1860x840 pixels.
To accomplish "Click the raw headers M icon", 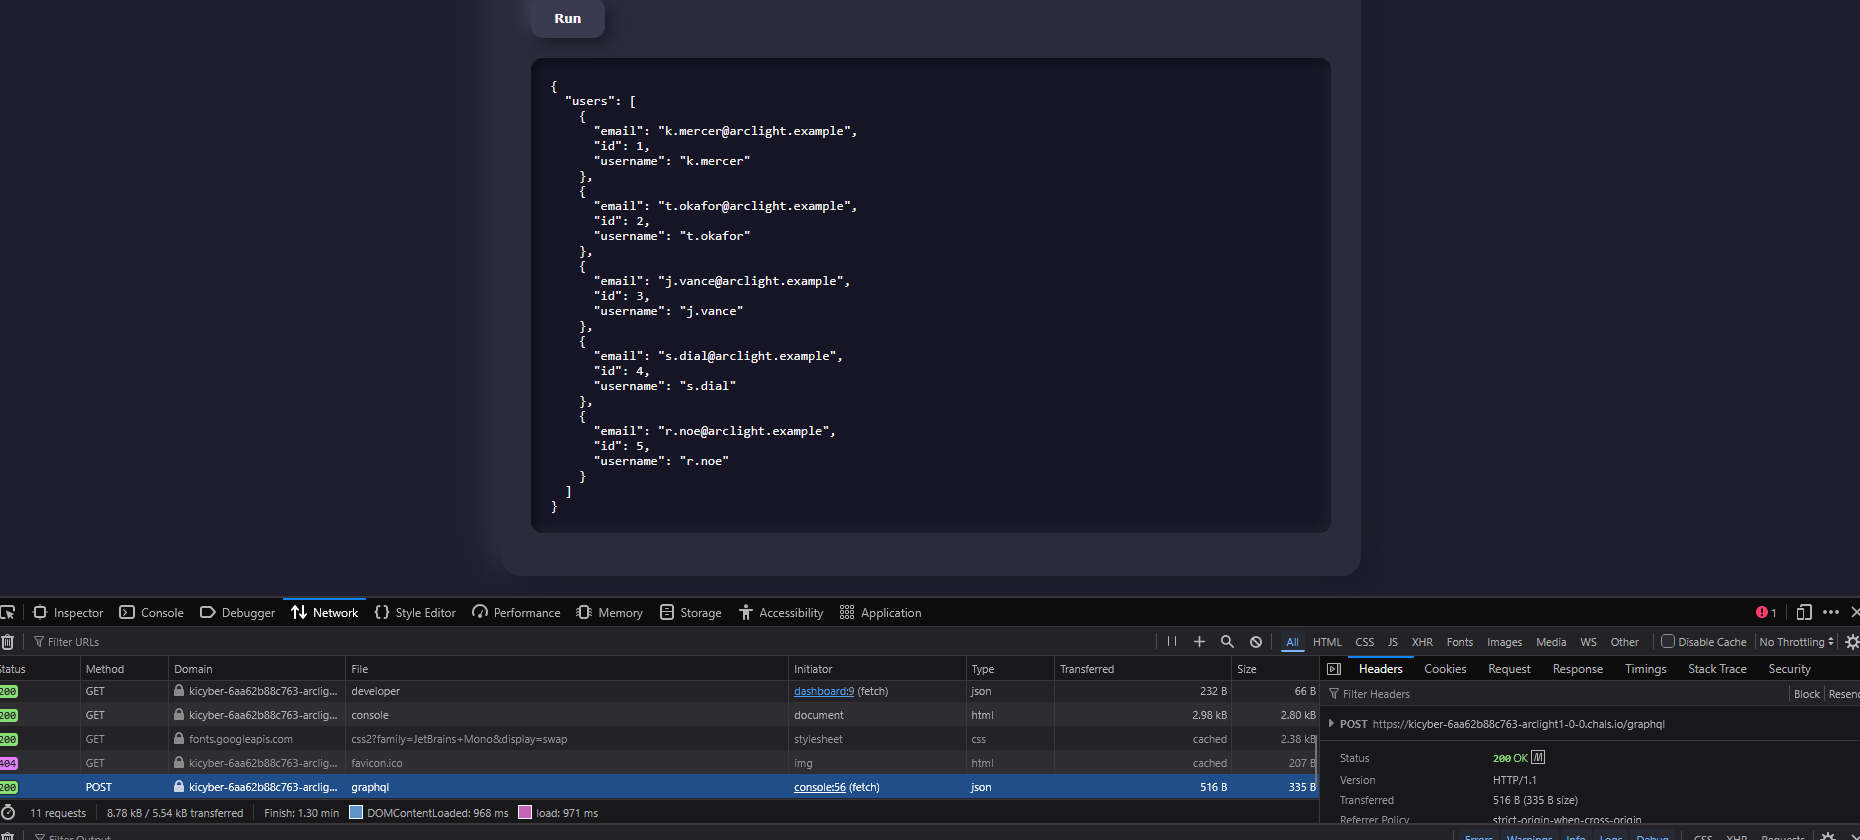I will pos(1538,757).
